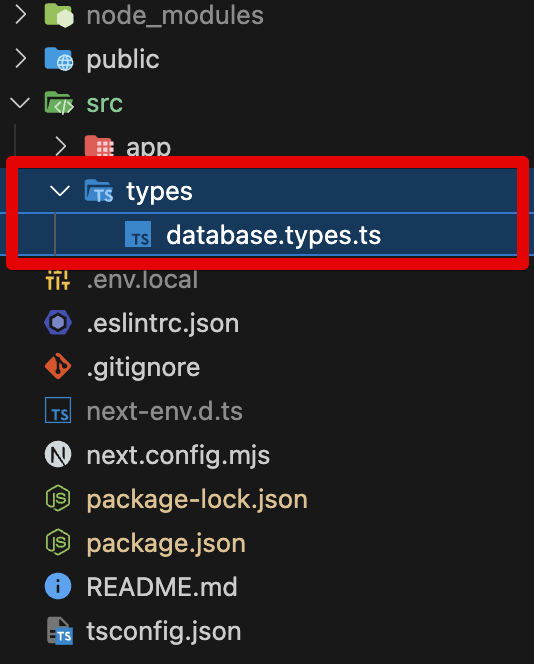Click the node_modules folder icon

pyautogui.click(x=59, y=15)
